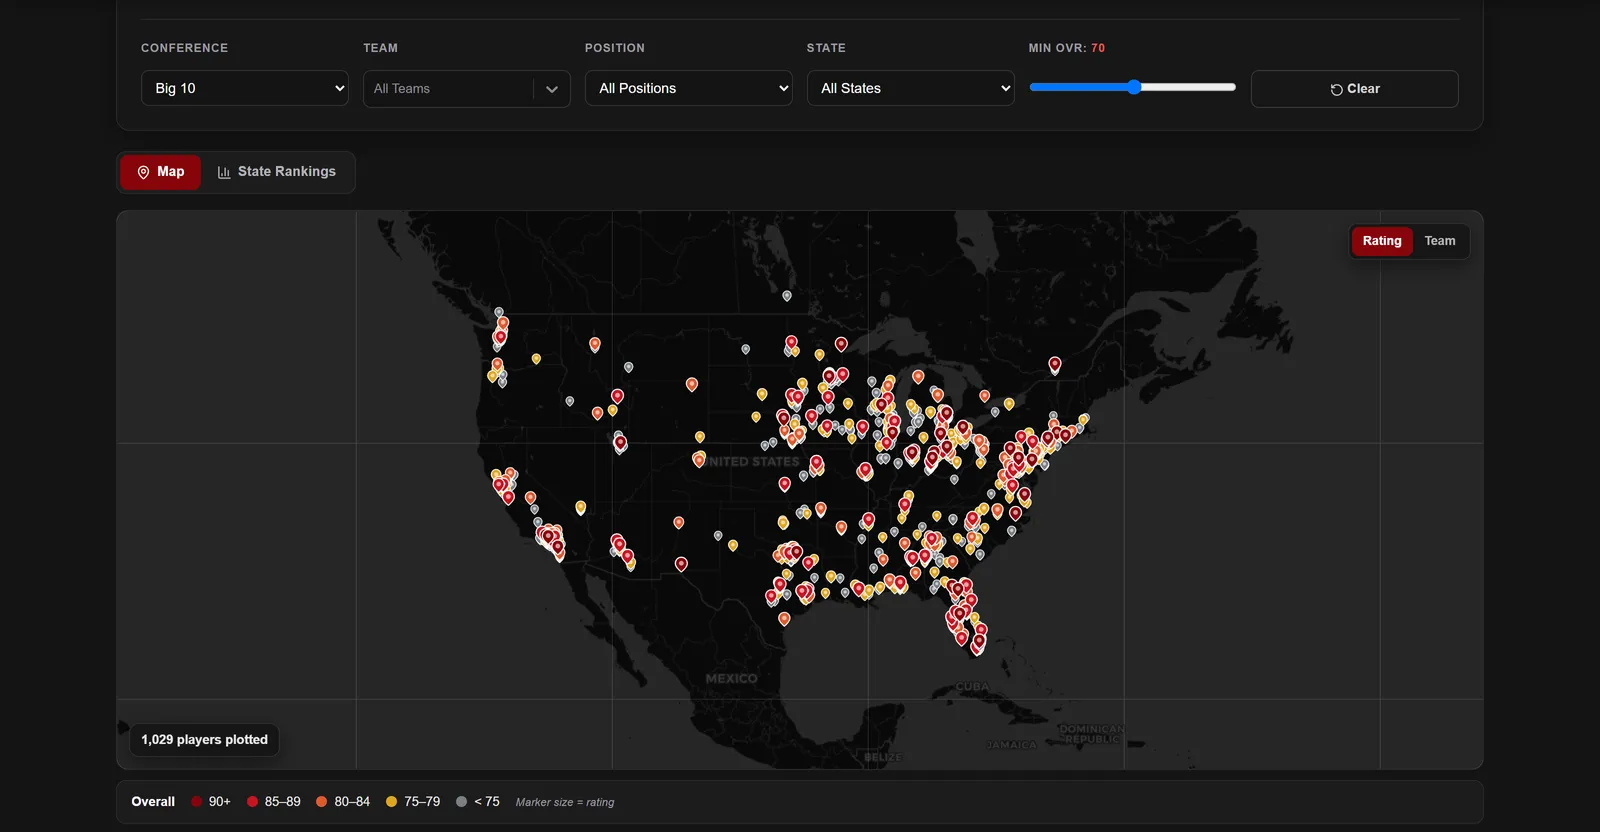The image size is (1600, 832).
Task: Click the MEXICO map label
Action: (732, 679)
